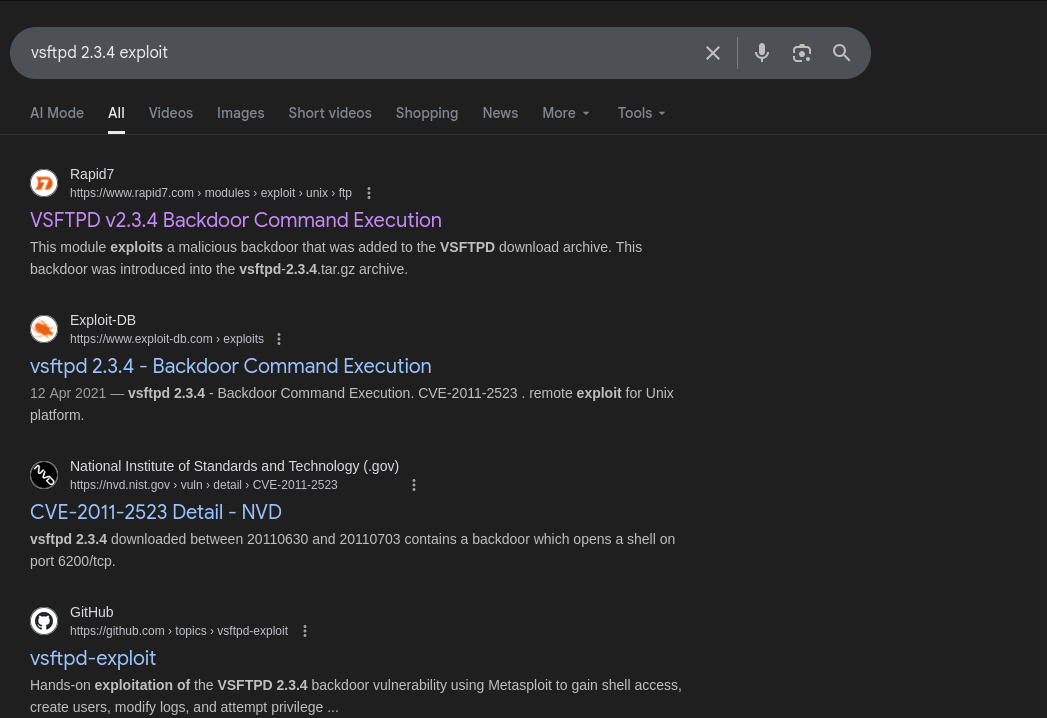
Task: Open search by image camera icon
Action: coord(801,53)
